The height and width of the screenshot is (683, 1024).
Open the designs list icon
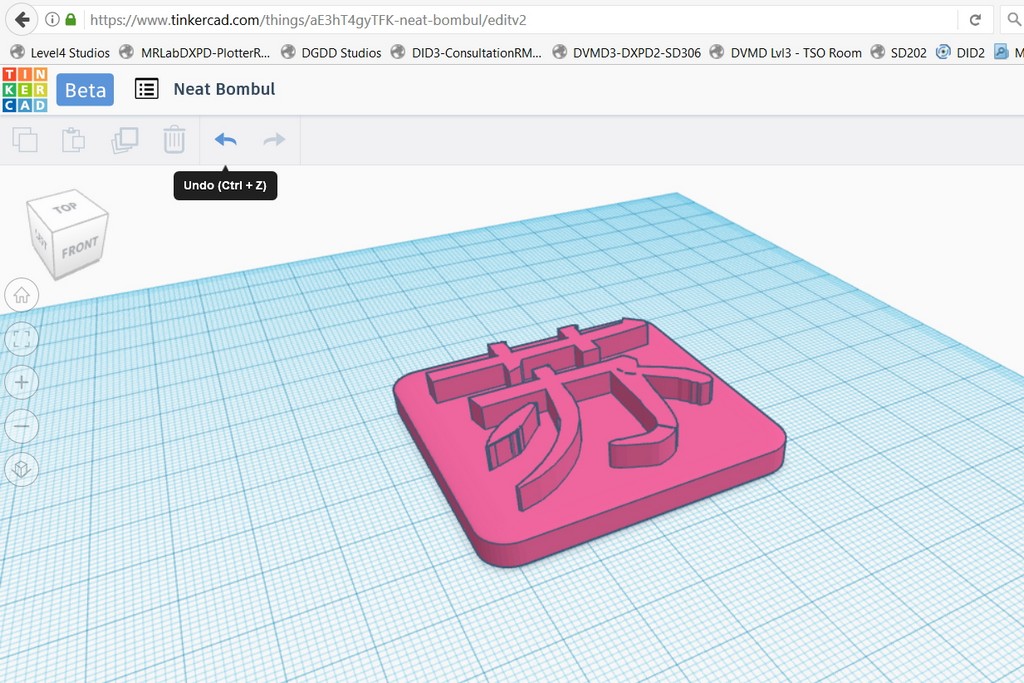(x=146, y=89)
